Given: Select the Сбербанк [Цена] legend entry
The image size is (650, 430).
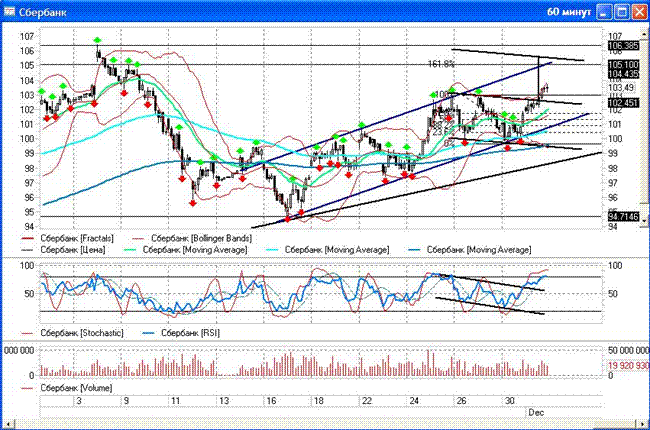Looking at the screenshot, I should pos(63,250).
